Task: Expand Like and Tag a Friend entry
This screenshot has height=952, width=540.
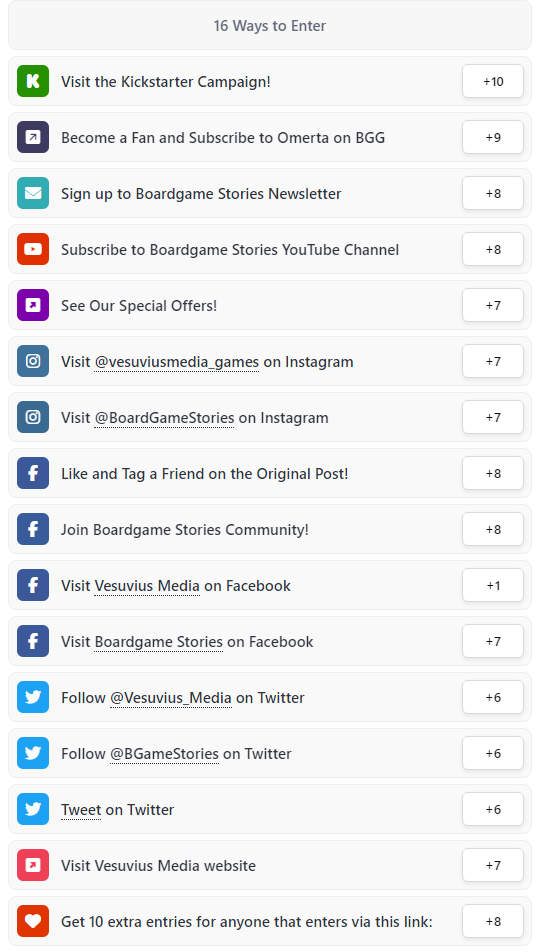Action: click(x=270, y=474)
